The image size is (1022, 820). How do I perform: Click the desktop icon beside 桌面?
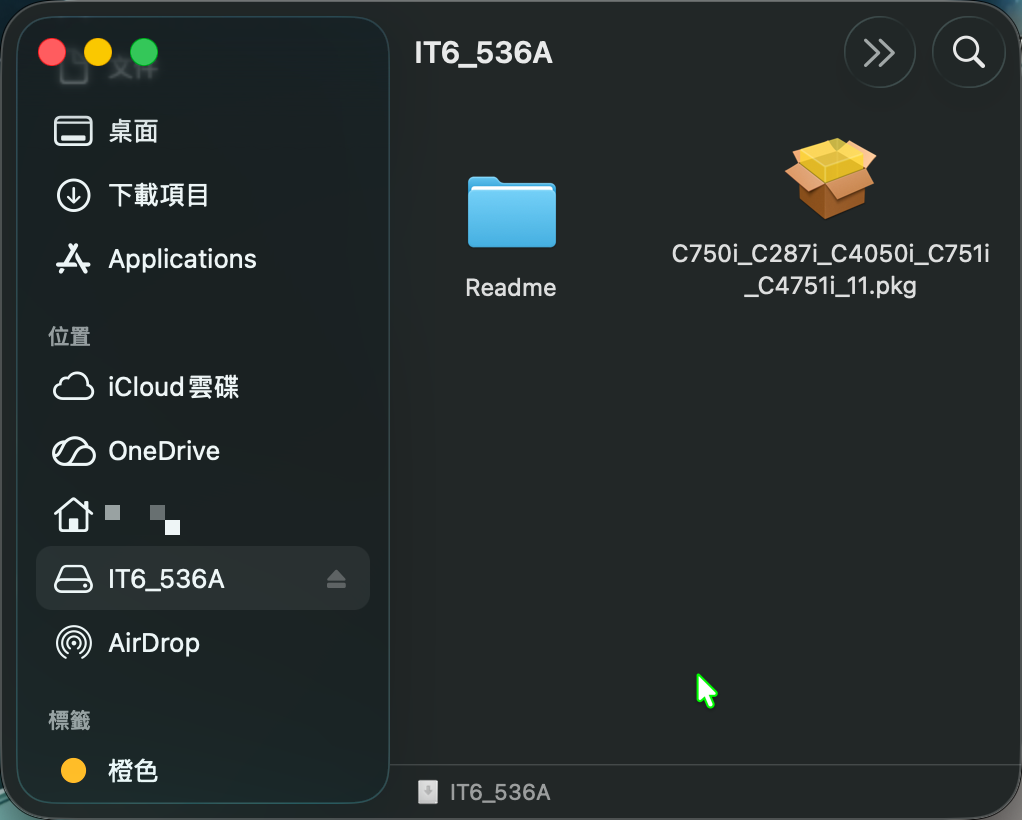click(x=73, y=131)
